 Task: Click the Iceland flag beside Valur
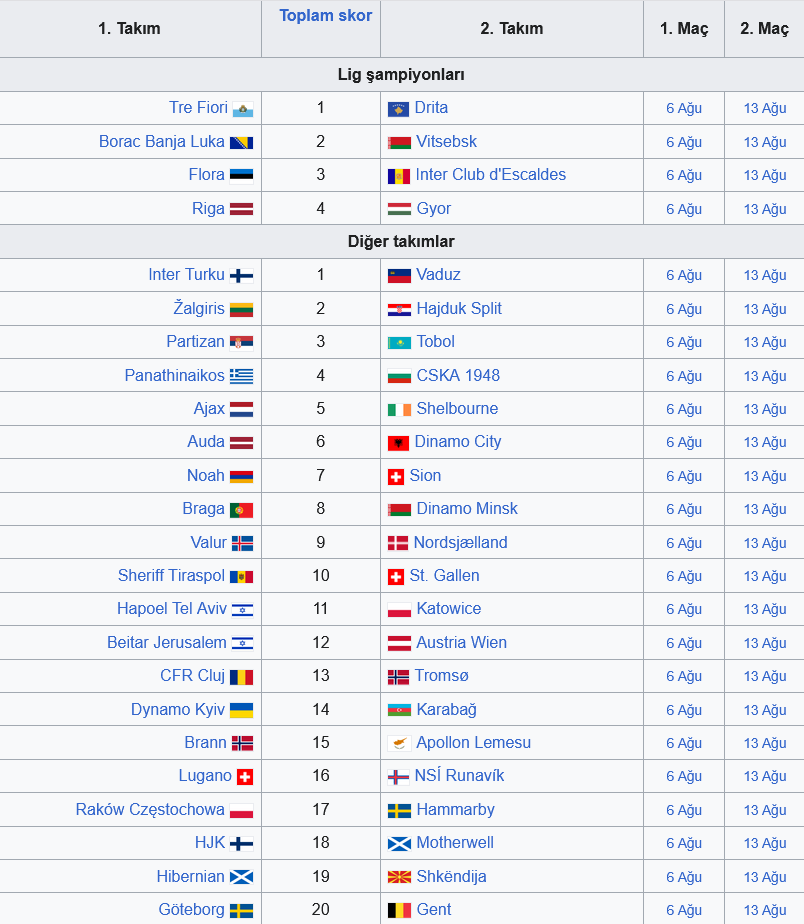[243, 543]
